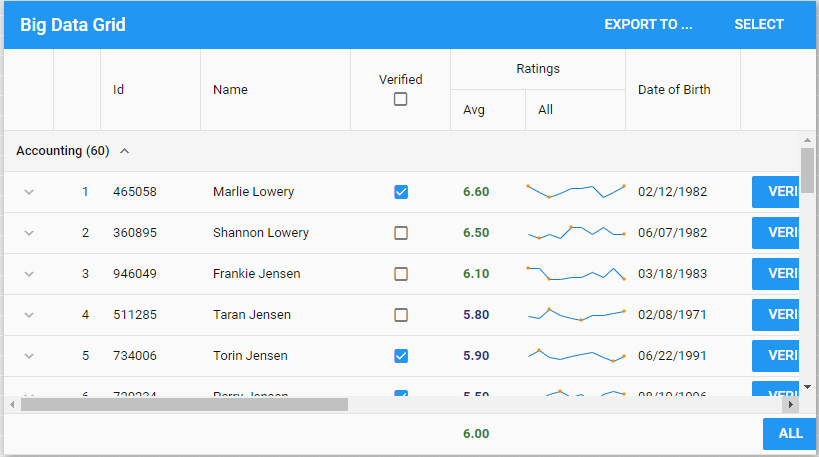Viewport: 819px width, 457px height.
Task: Click the name Shannon Lowery
Action: pos(261,233)
